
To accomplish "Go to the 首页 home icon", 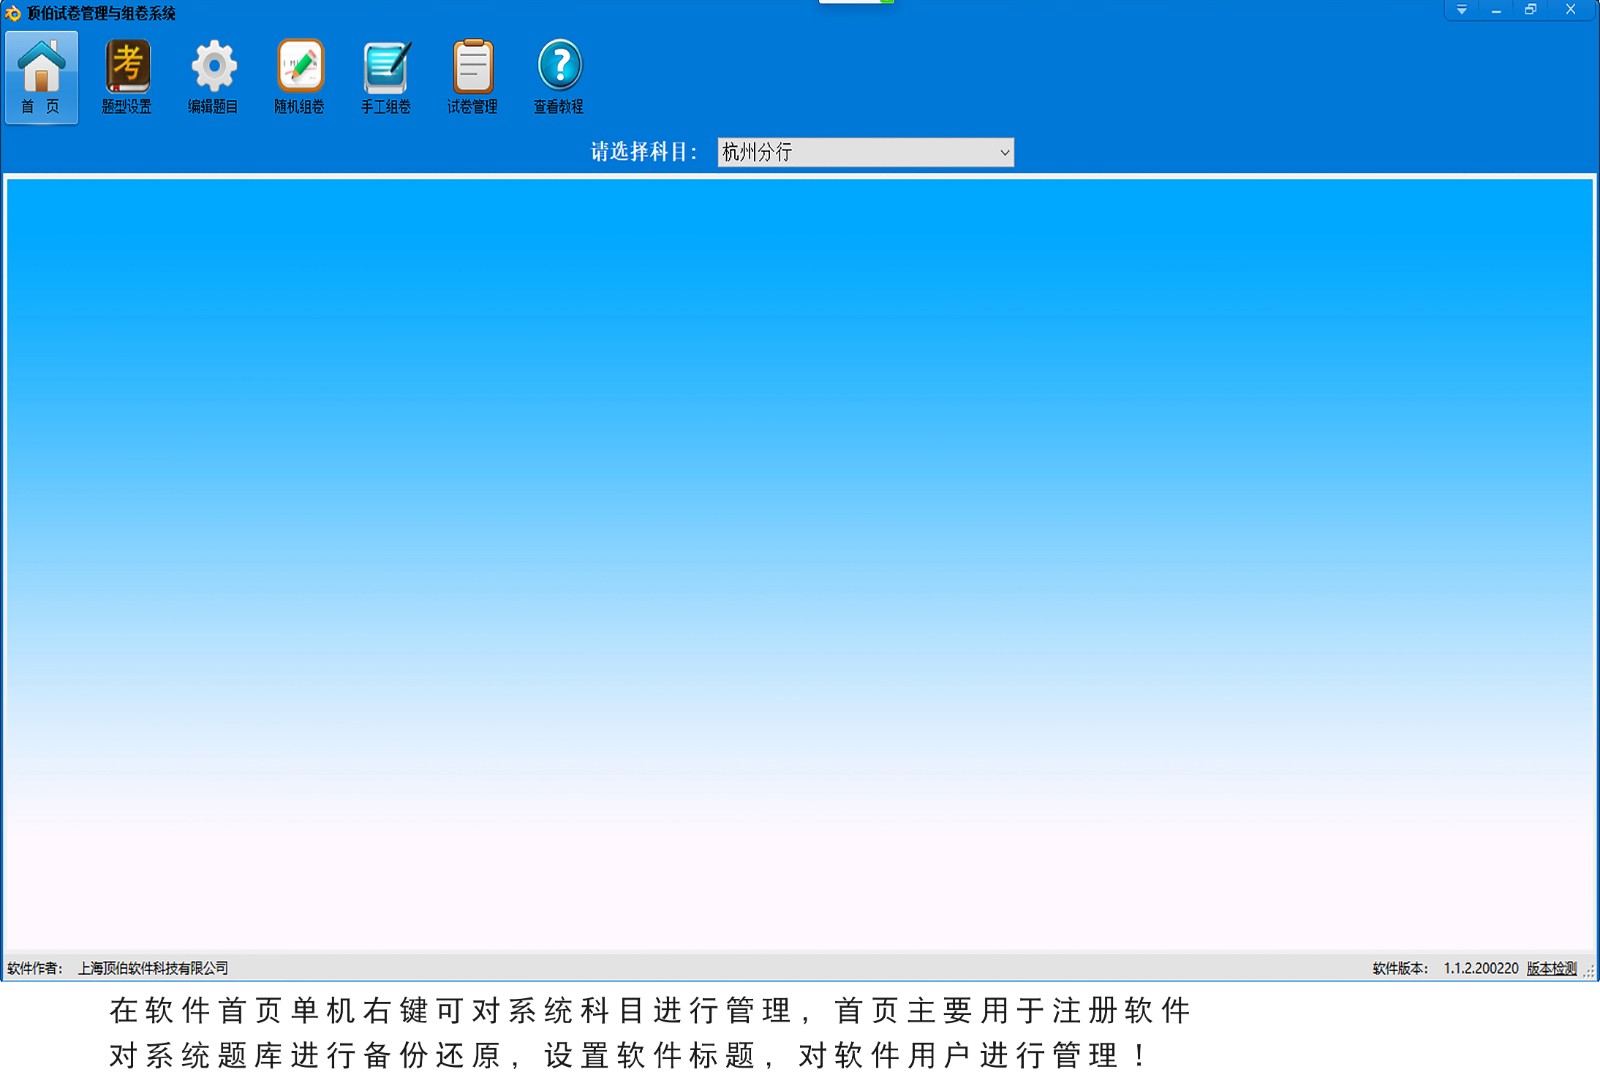I will (41, 77).
